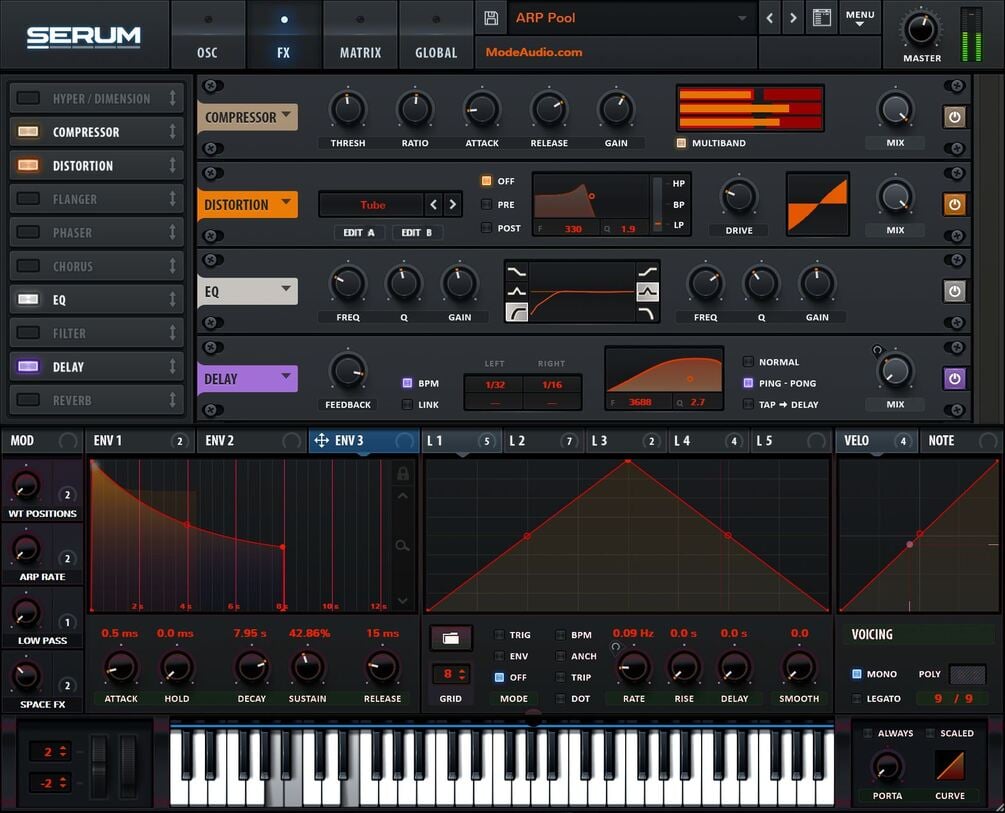
Task: Open the Distortion effect dropdown
Action: [x=247, y=205]
